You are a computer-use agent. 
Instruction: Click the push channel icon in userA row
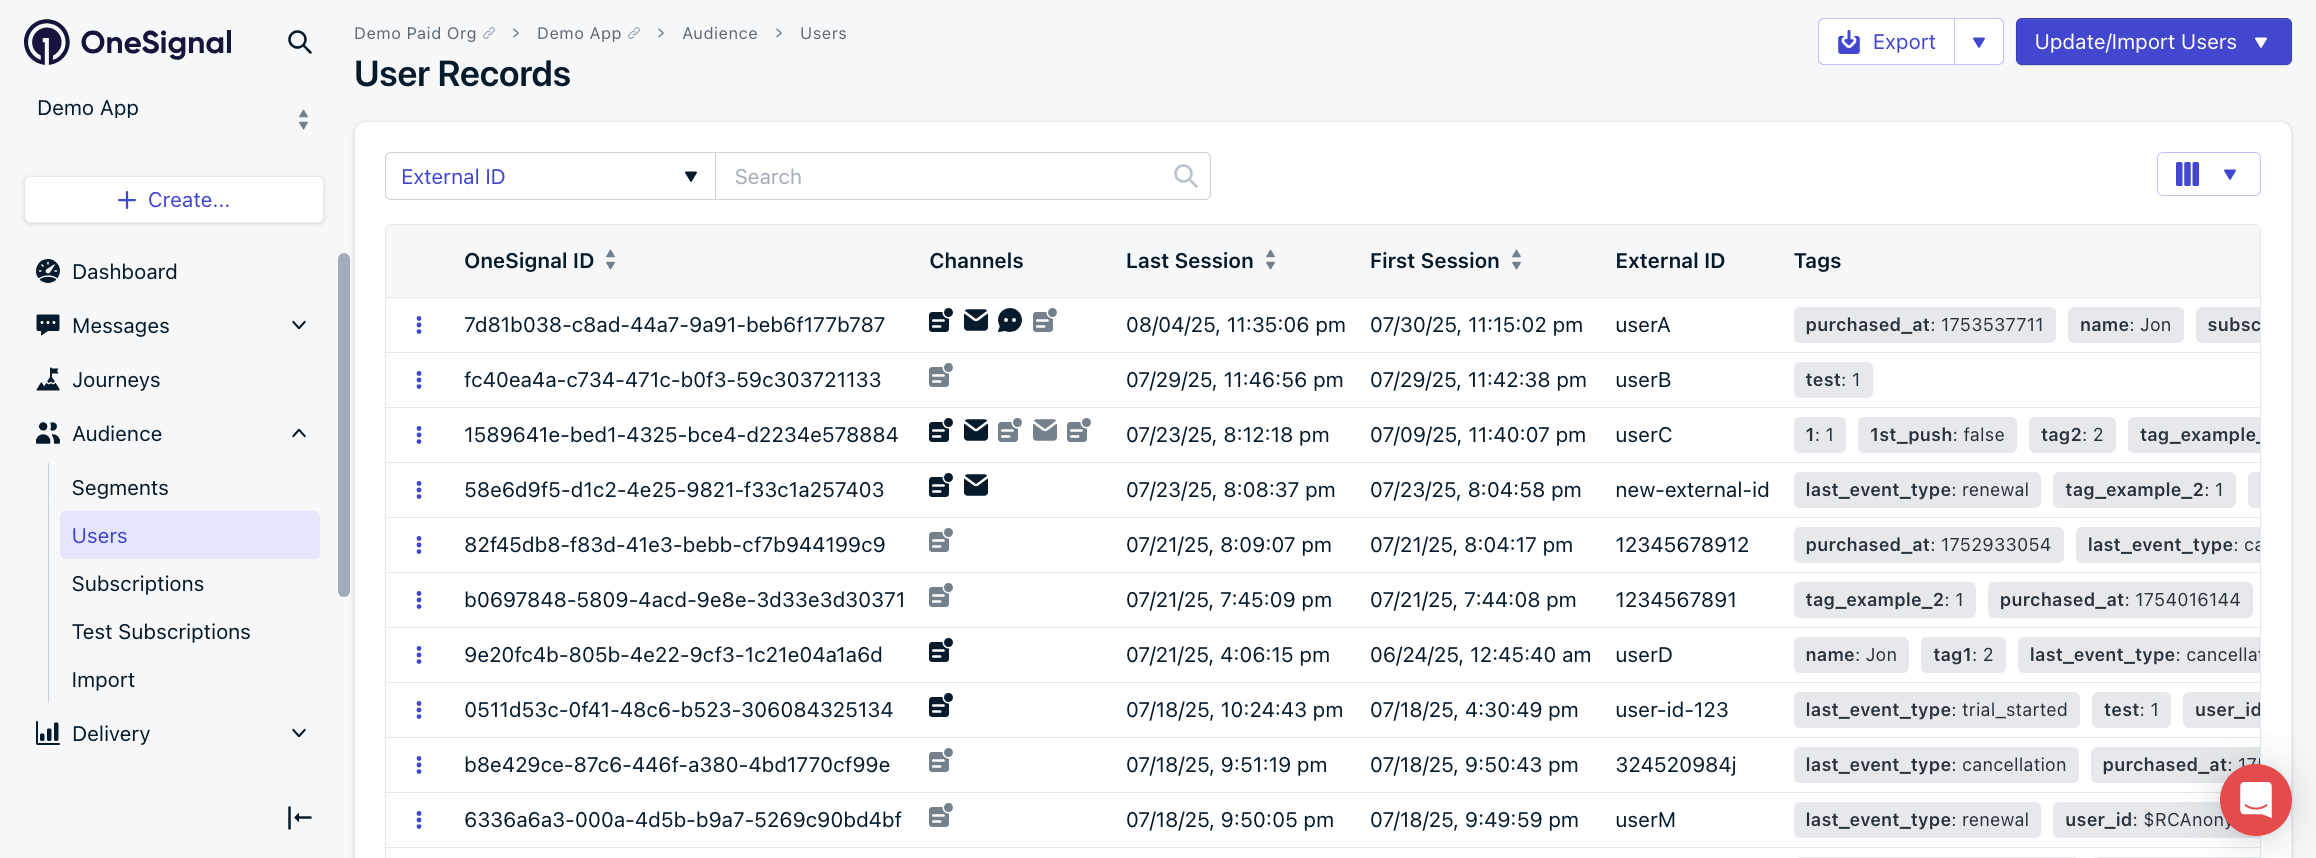[940, 320]
